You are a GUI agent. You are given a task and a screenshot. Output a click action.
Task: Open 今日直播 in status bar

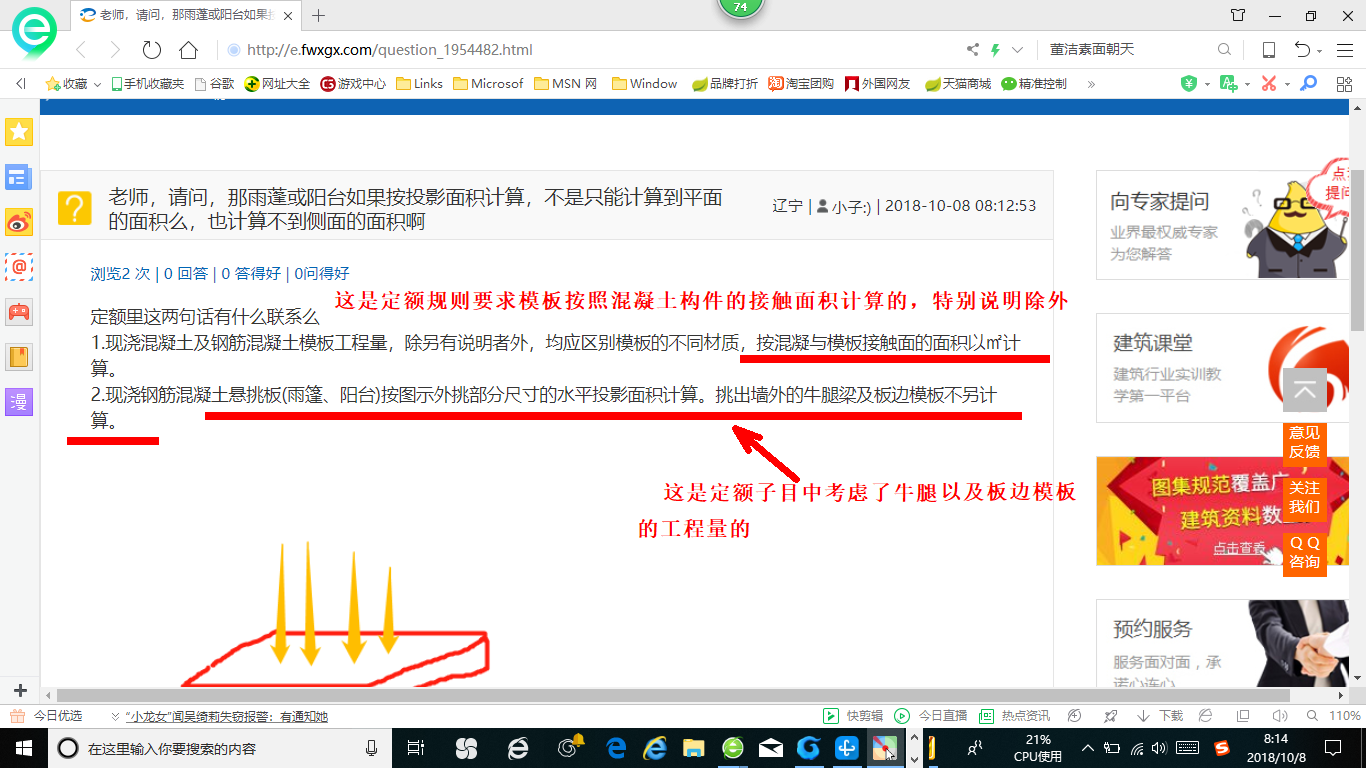931,716
